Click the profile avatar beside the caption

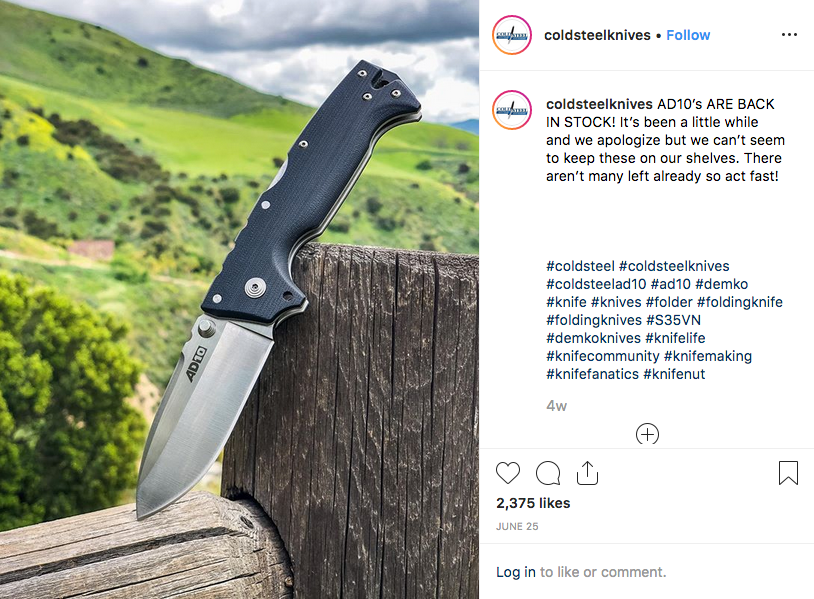click(x=512, y=110)
